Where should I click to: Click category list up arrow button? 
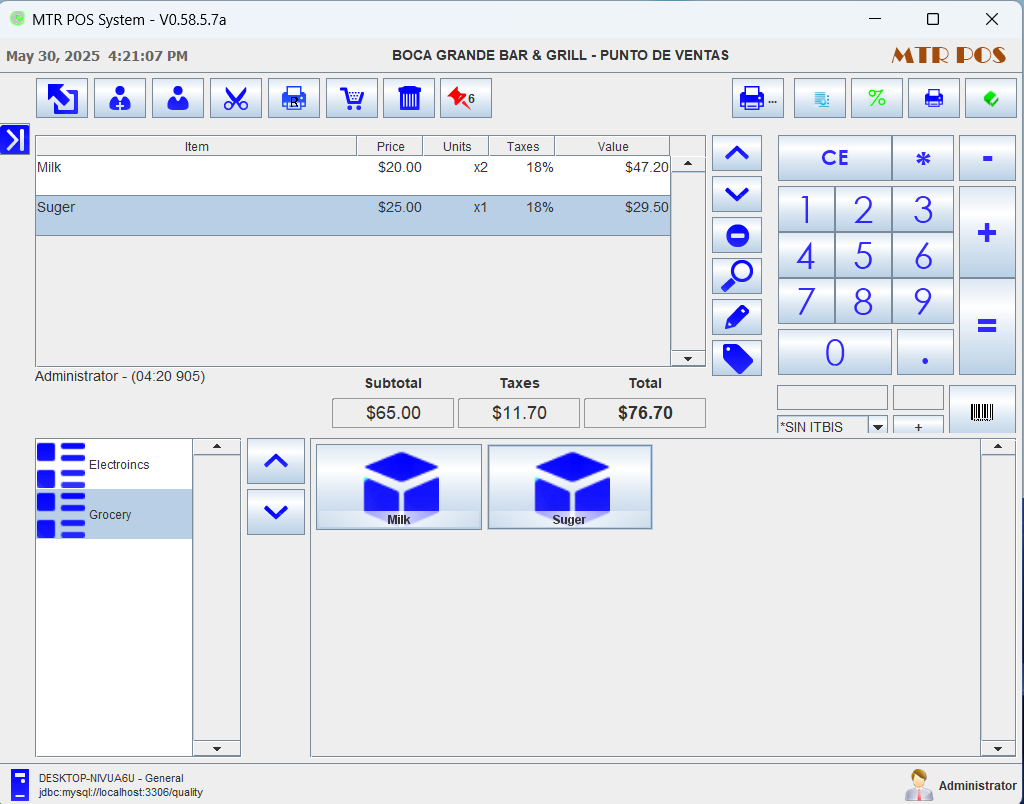[x=276, y=461]
